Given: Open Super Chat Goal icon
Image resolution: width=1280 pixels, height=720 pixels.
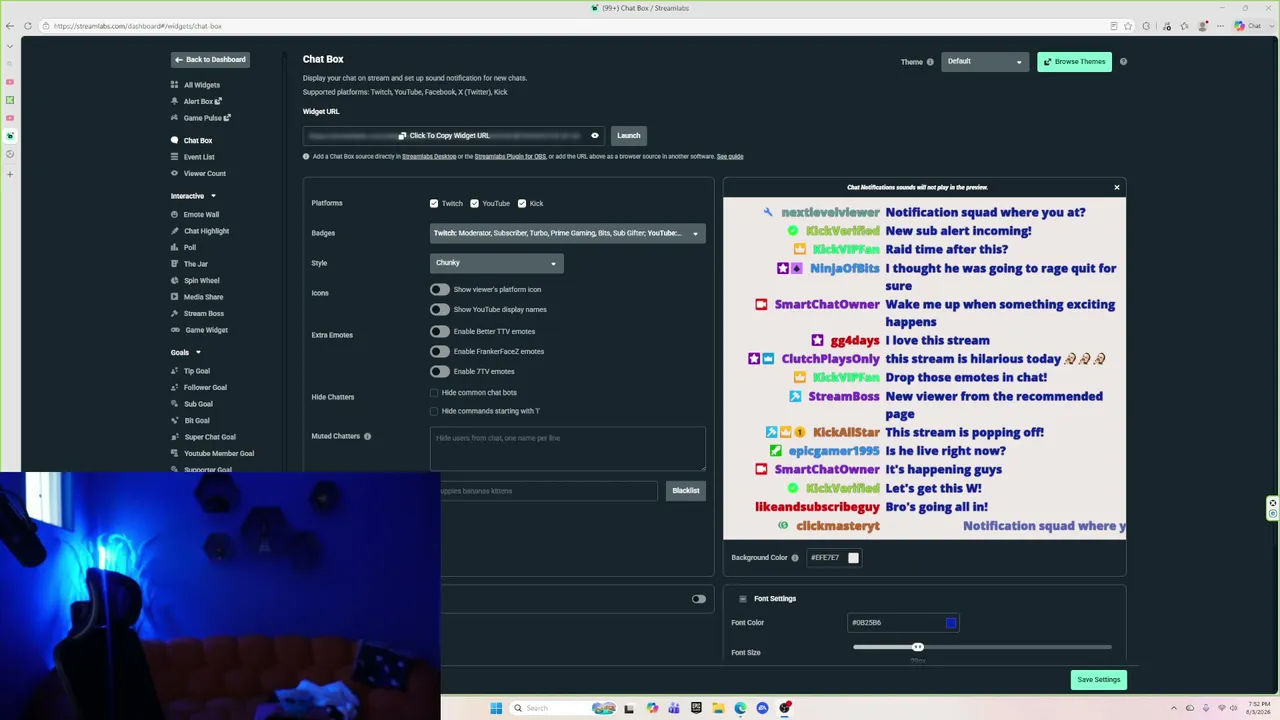Looking at the screenshot, I should click(174, 437).
